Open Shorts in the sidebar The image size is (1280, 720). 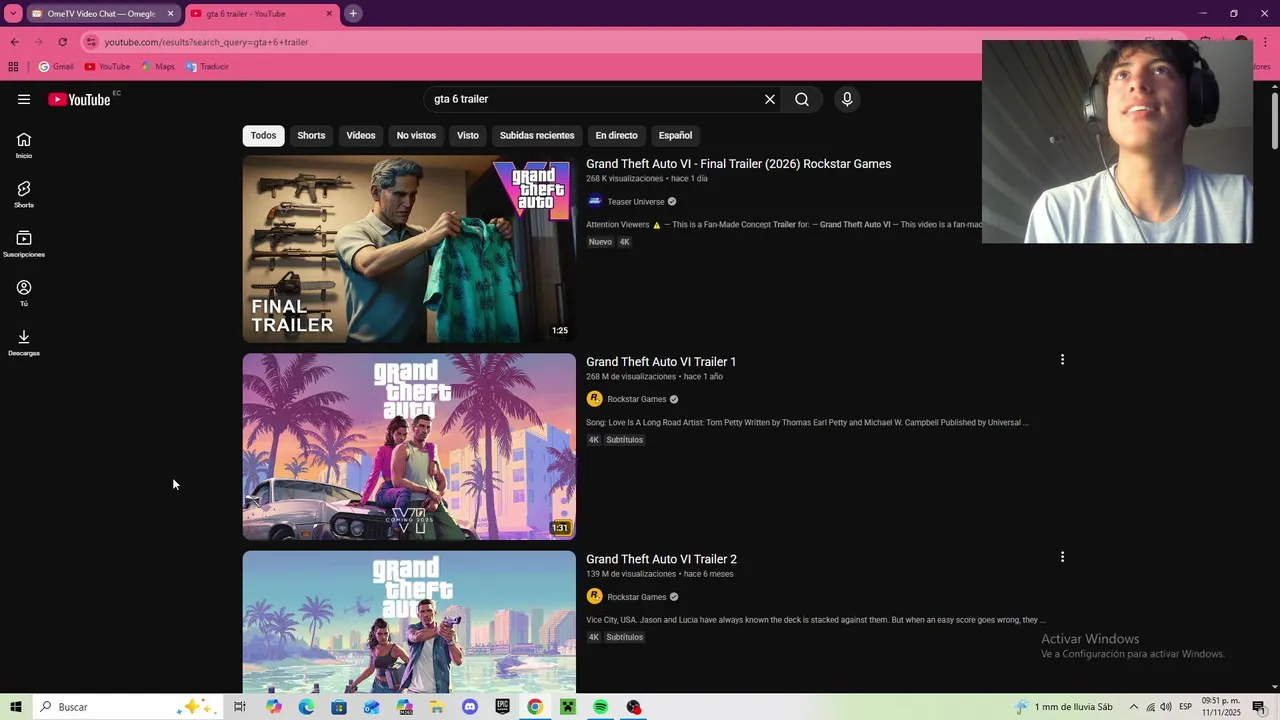point(24,194)
